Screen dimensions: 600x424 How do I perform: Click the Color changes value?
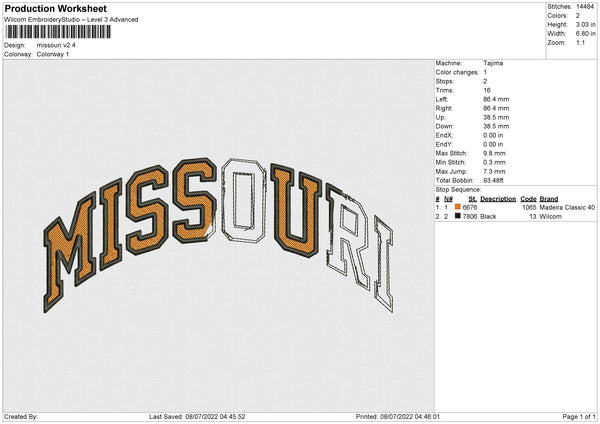[x=485, y=72]
